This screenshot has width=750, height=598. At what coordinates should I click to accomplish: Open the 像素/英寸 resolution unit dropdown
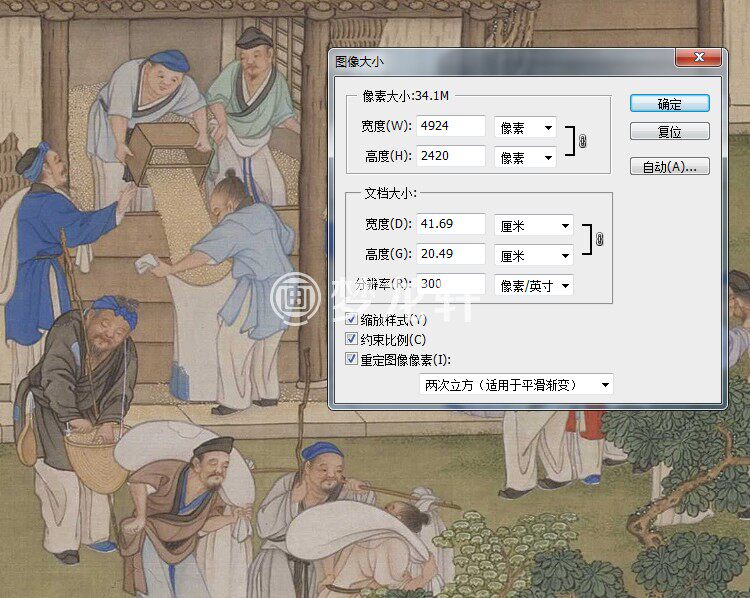(x=533, y=285)
